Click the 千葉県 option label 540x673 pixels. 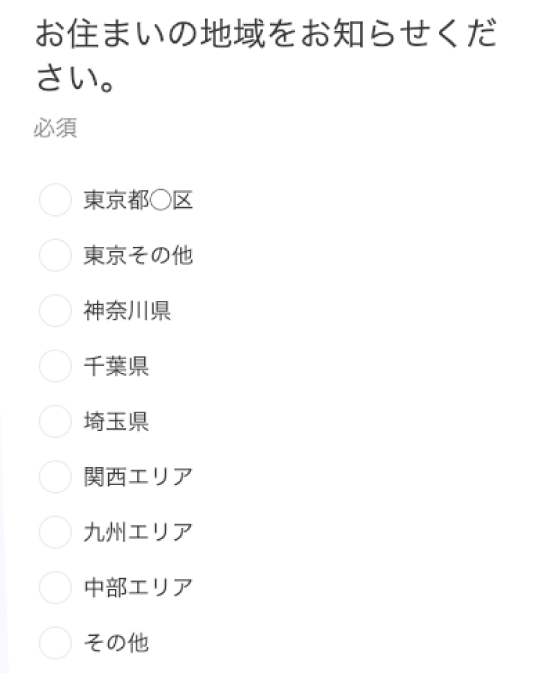coord(116,366)
